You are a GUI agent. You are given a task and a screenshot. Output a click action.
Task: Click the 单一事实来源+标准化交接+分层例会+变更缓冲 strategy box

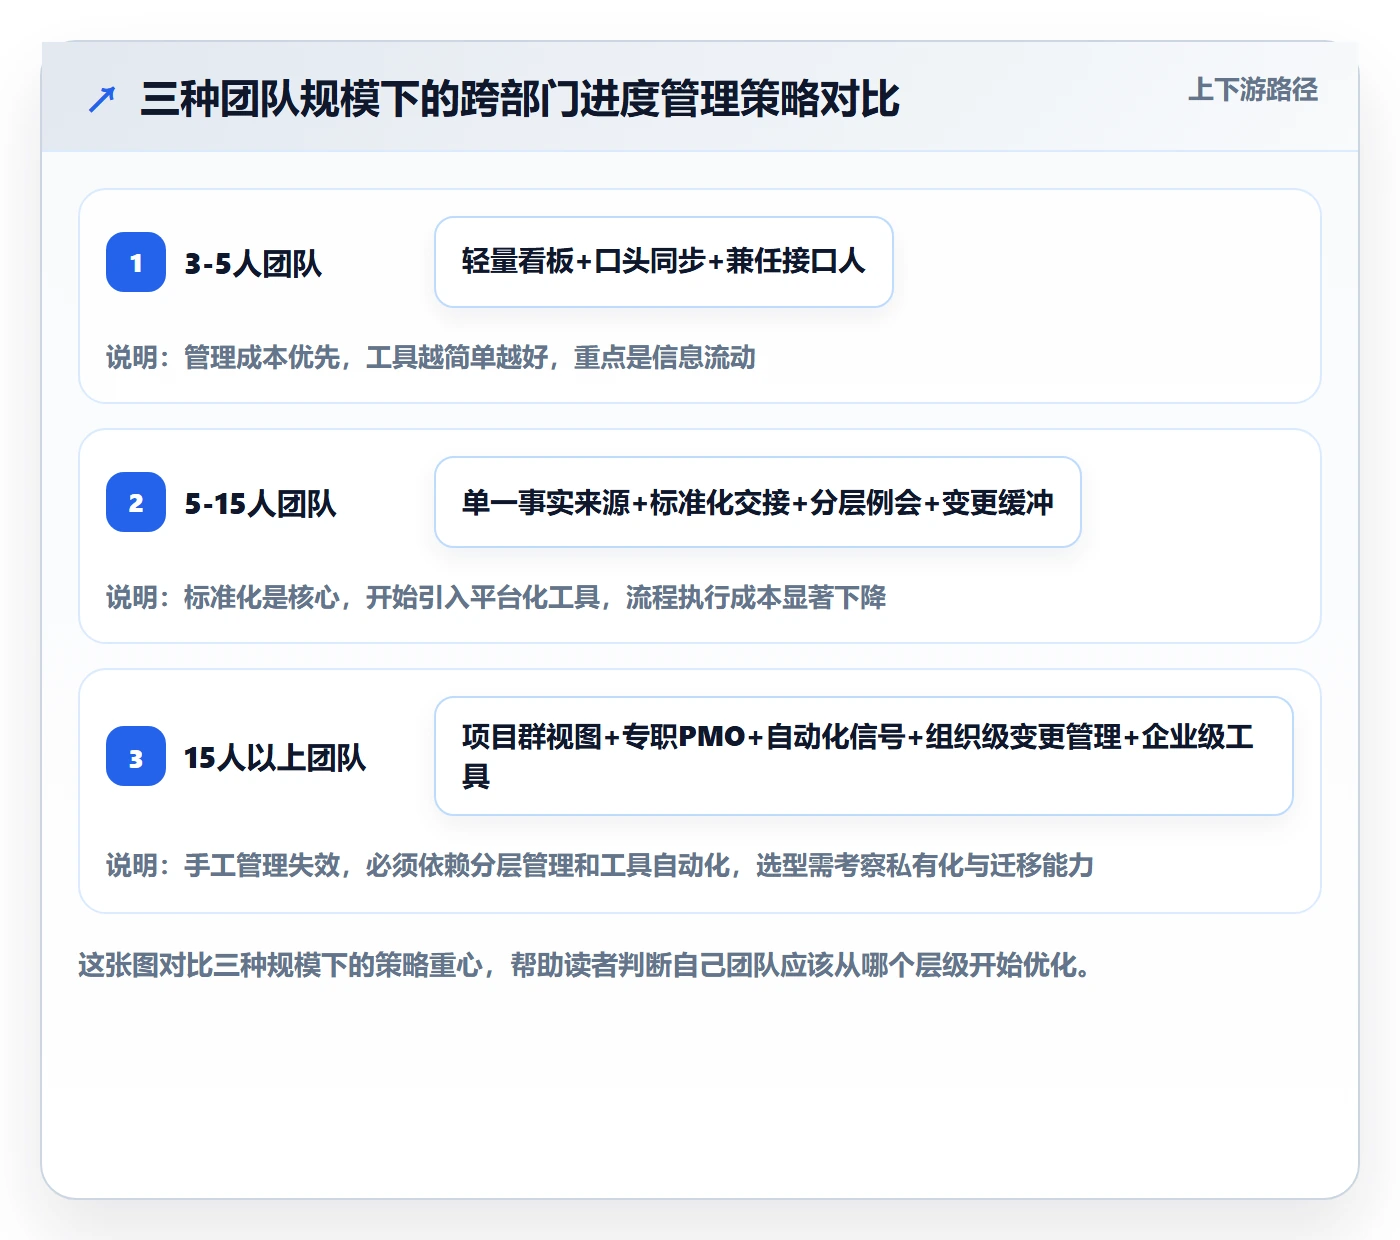758,502
